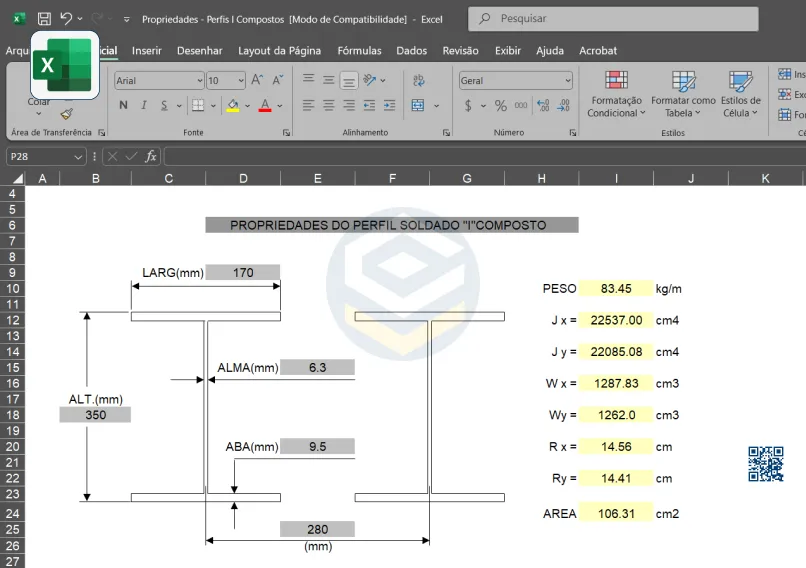Click the Pesquisar search box
Screen dimensions: 806x568
[613, 18]
